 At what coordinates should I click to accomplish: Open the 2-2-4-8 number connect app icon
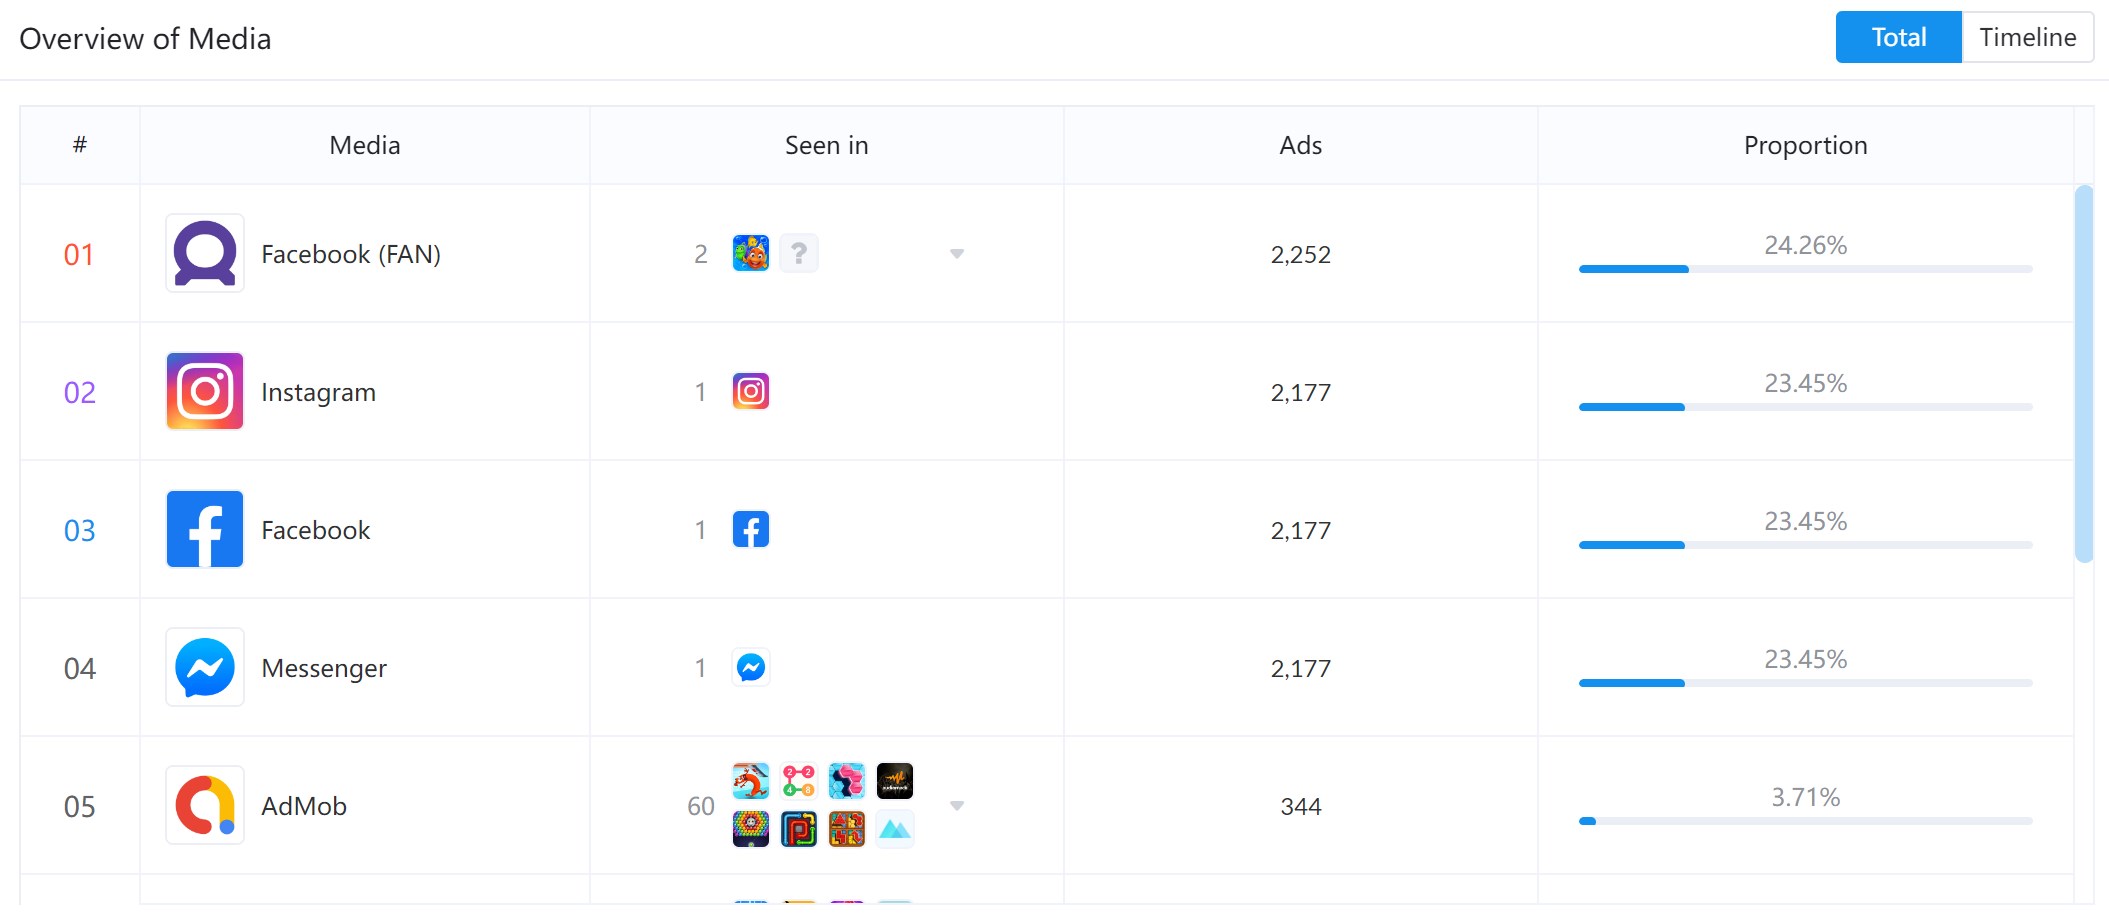point(799,781)
